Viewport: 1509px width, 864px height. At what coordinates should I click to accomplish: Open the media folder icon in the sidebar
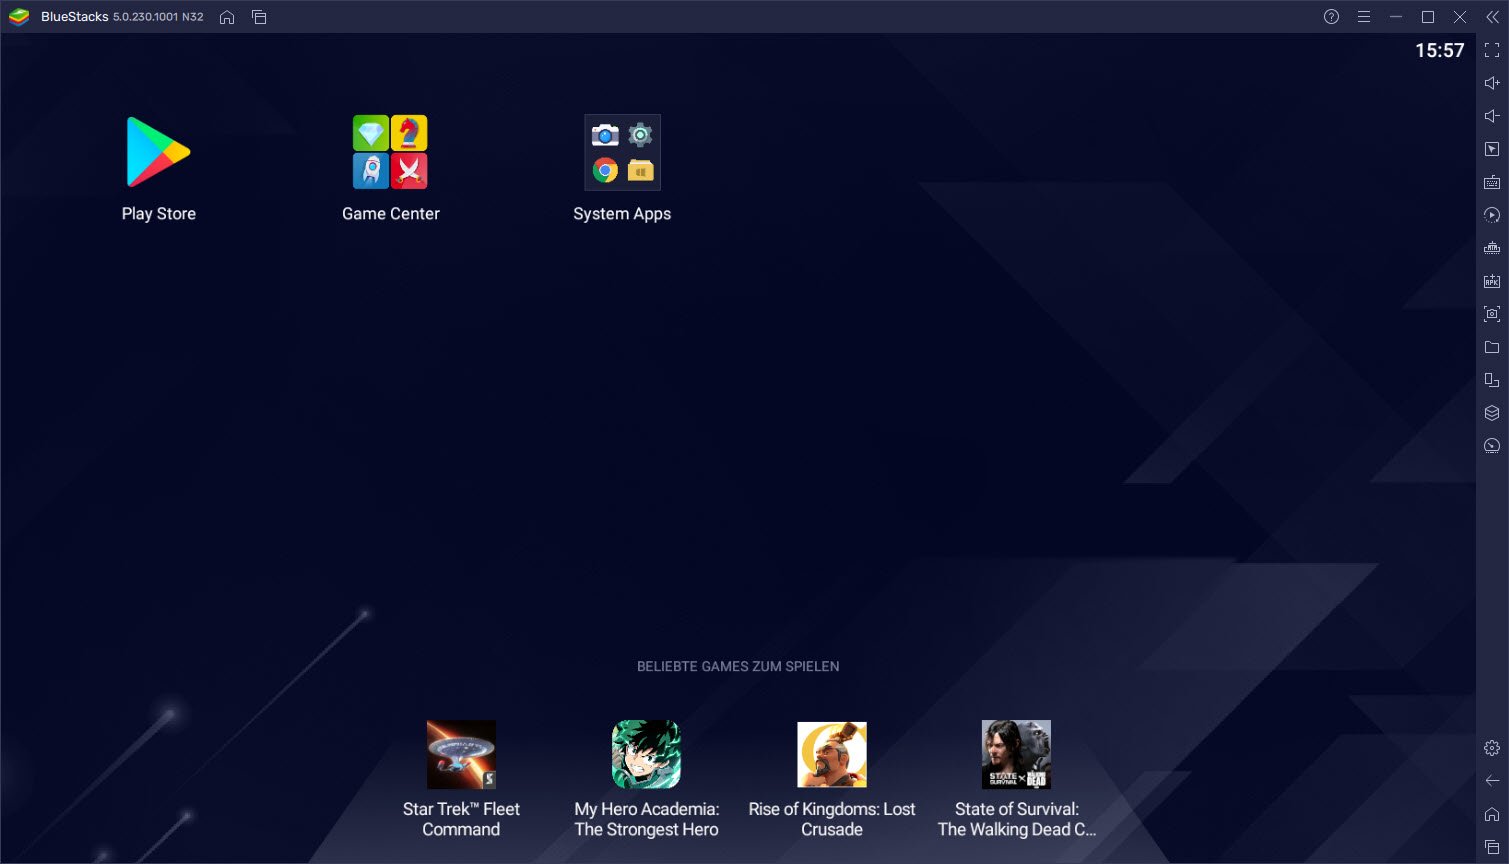(1492, 347)
